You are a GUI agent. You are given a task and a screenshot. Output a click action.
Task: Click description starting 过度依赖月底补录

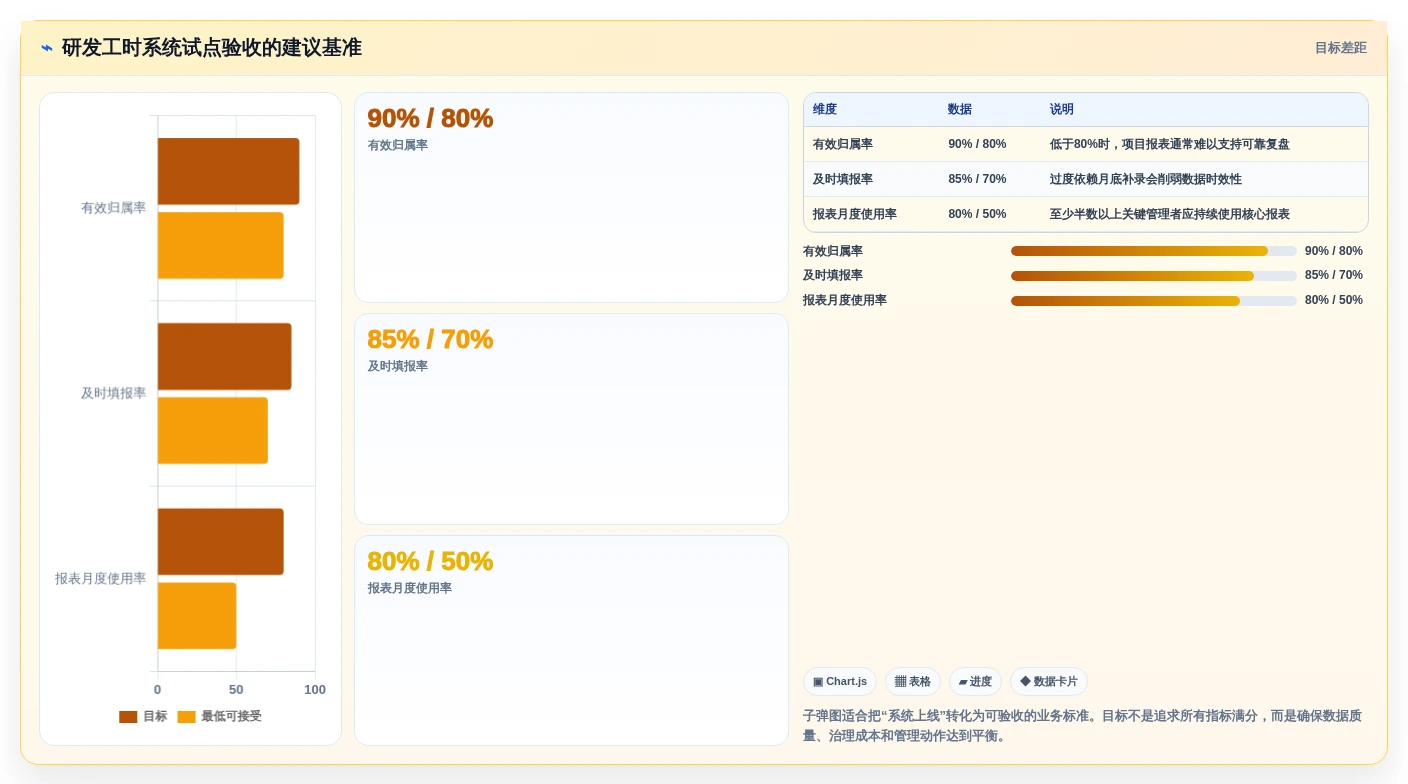pyautogui.click(x=1146, y=179)
